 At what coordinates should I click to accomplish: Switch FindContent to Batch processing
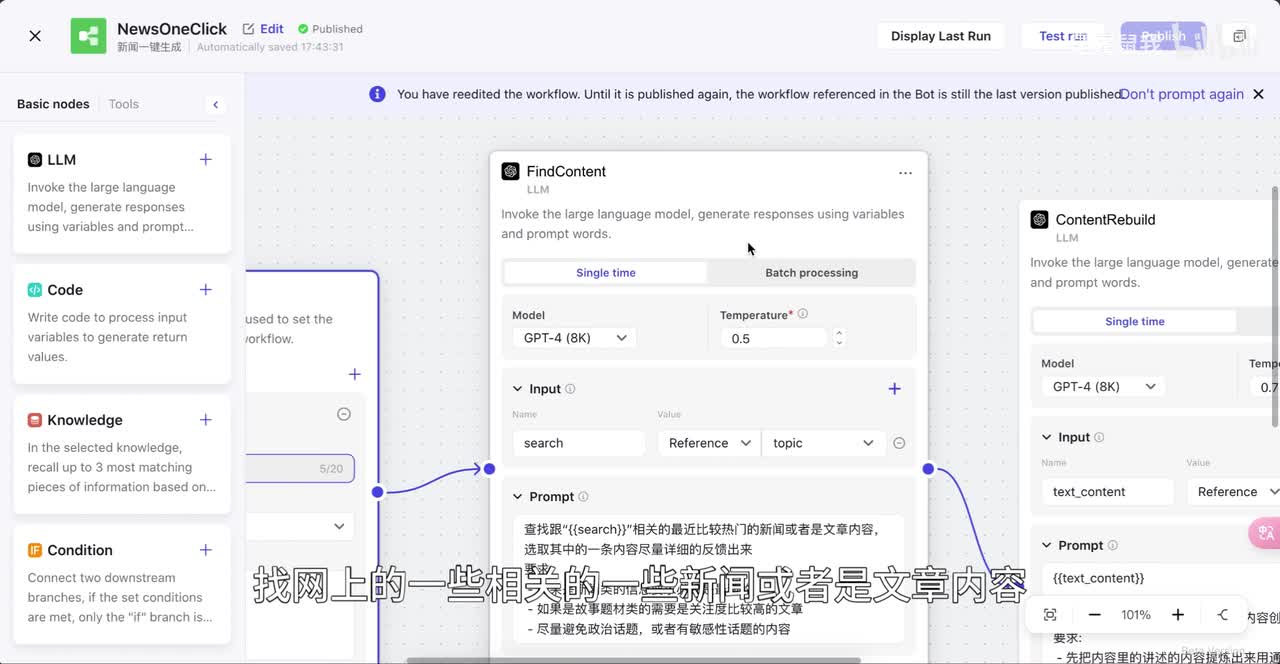[811, 273]
